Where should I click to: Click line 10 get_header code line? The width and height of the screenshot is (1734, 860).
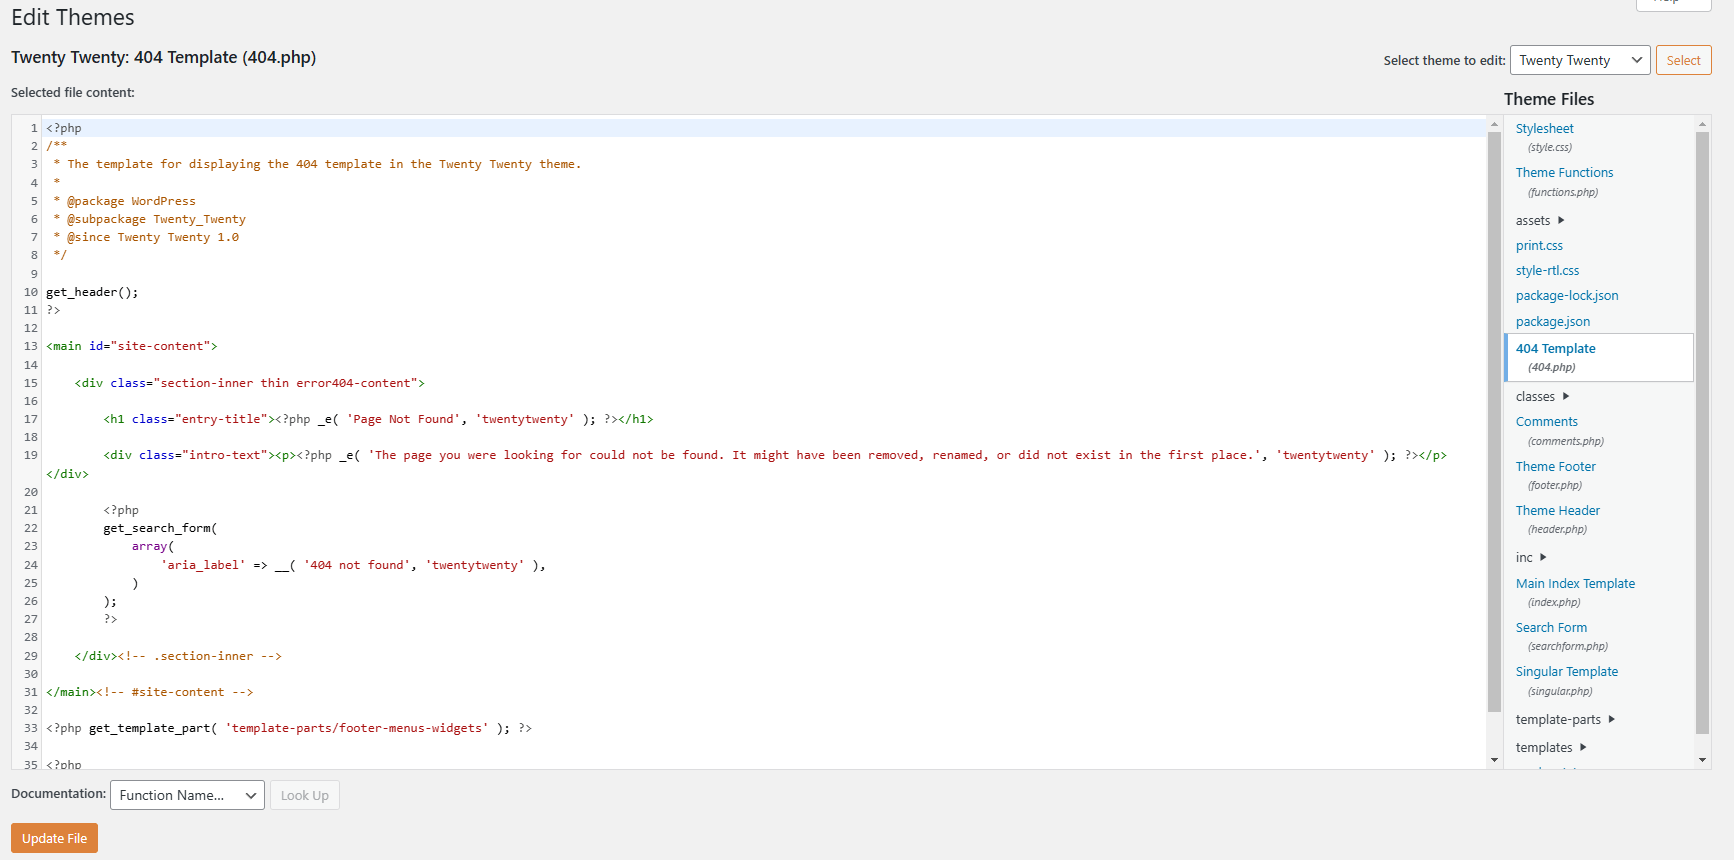coord(92,292)
